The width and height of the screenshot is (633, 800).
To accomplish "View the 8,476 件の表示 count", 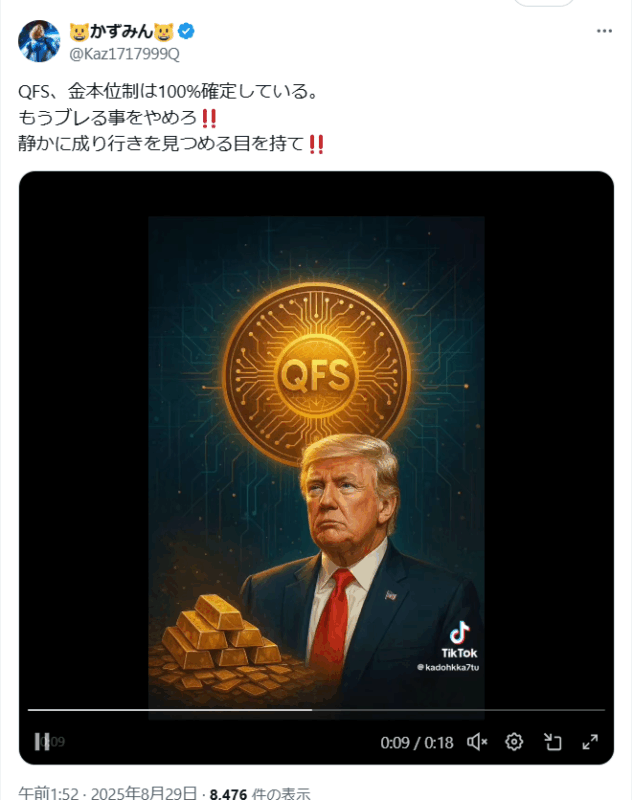I will point(260,793).
